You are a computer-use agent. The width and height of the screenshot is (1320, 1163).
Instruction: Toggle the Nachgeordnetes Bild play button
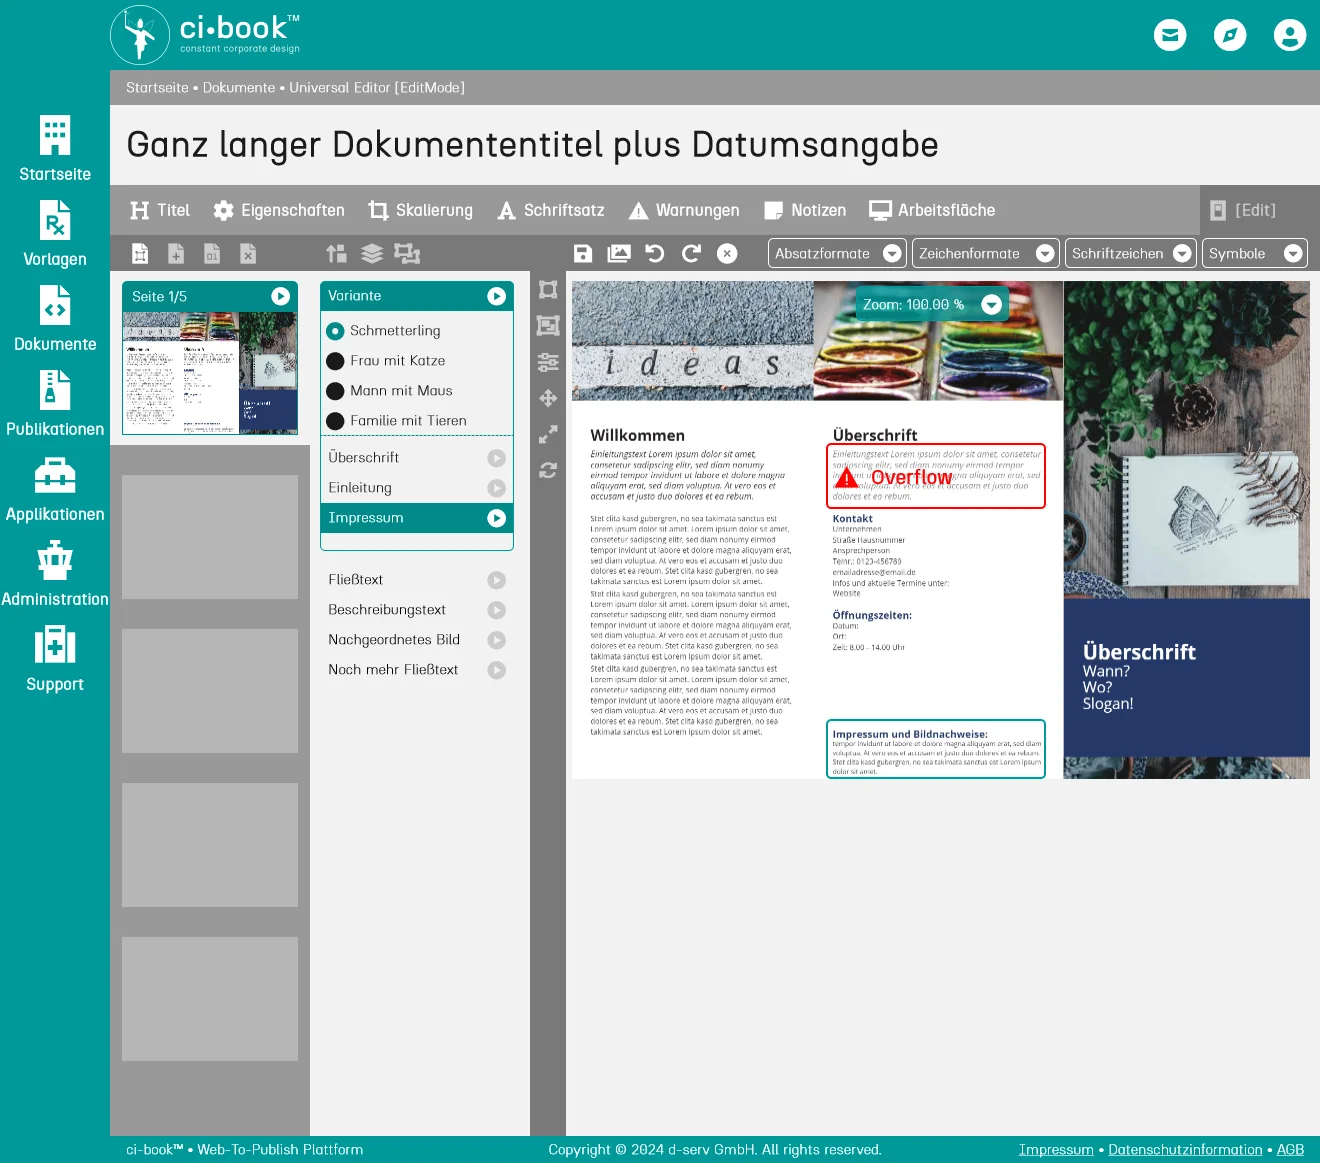[x=496, y=640]
